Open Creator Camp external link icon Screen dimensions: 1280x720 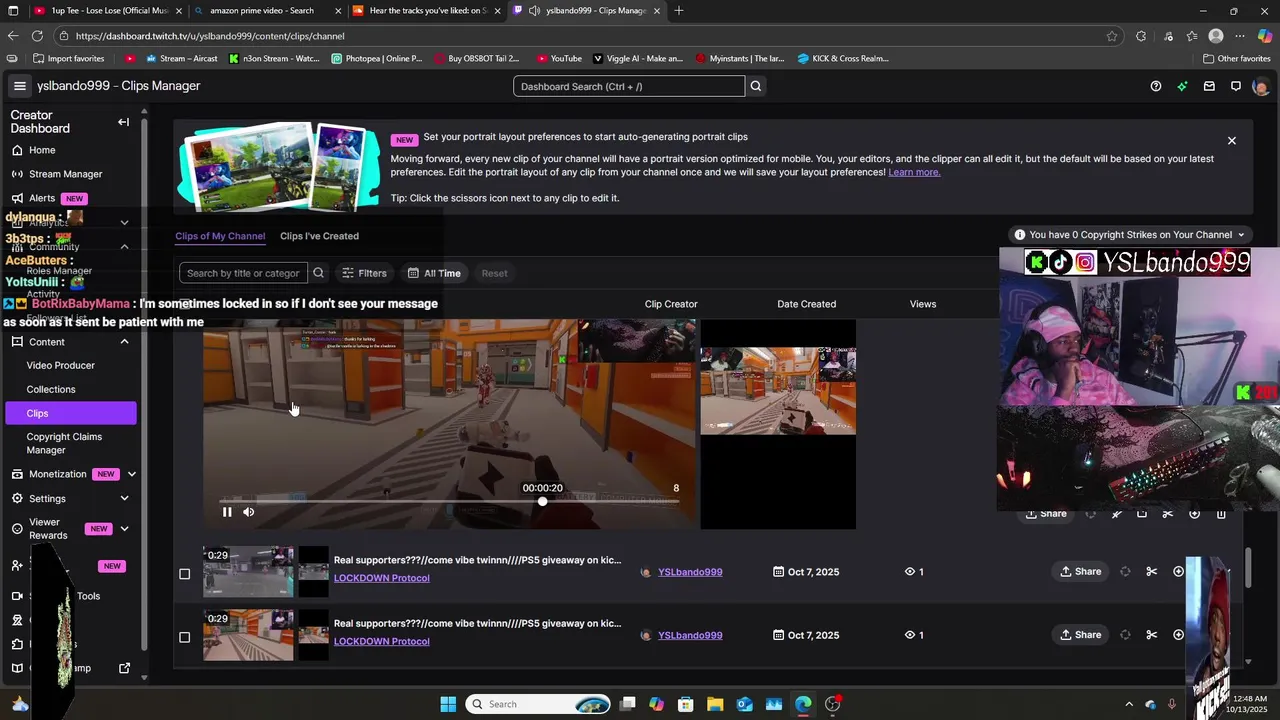125,668
